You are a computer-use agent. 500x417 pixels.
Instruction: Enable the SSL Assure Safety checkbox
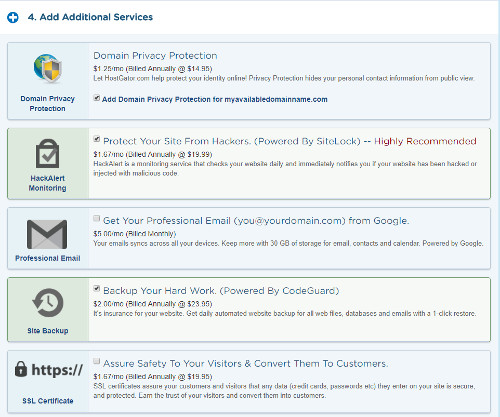tap(97, 361)
